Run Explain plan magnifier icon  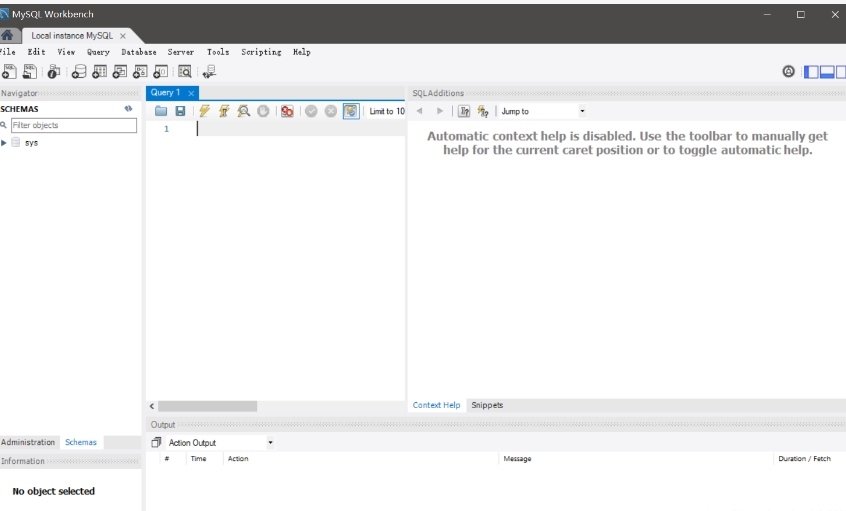(x=244, y=111)
